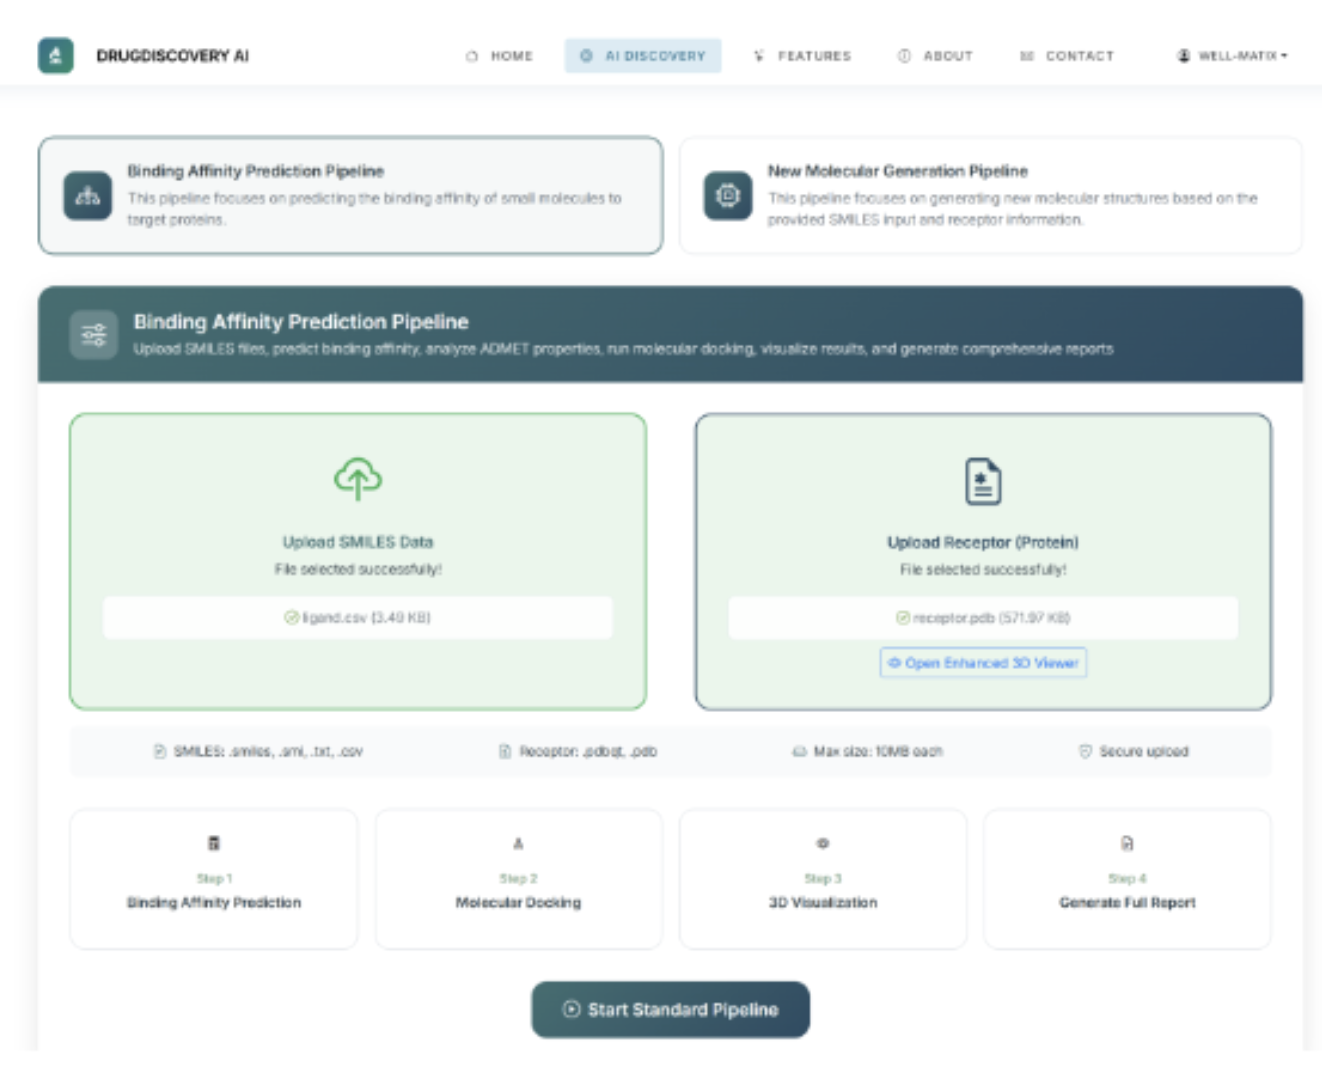The width and height of the screenshot is (1322, 1070).
Task: Open the Enhanced 3D Viewer
Action: coord(983,662)
